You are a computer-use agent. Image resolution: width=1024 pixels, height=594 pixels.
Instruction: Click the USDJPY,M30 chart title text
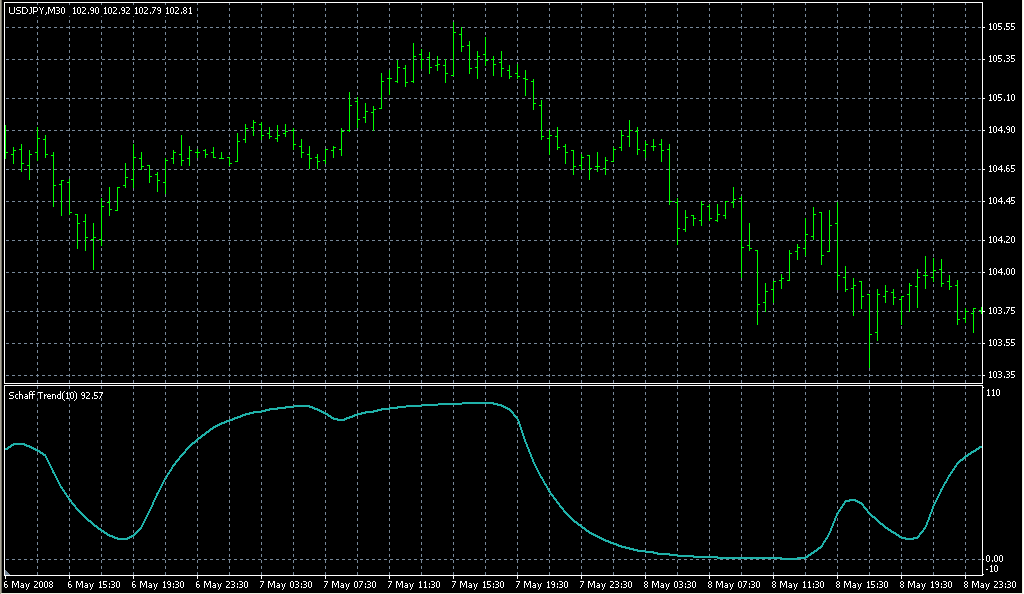click(x=36, y=11)
